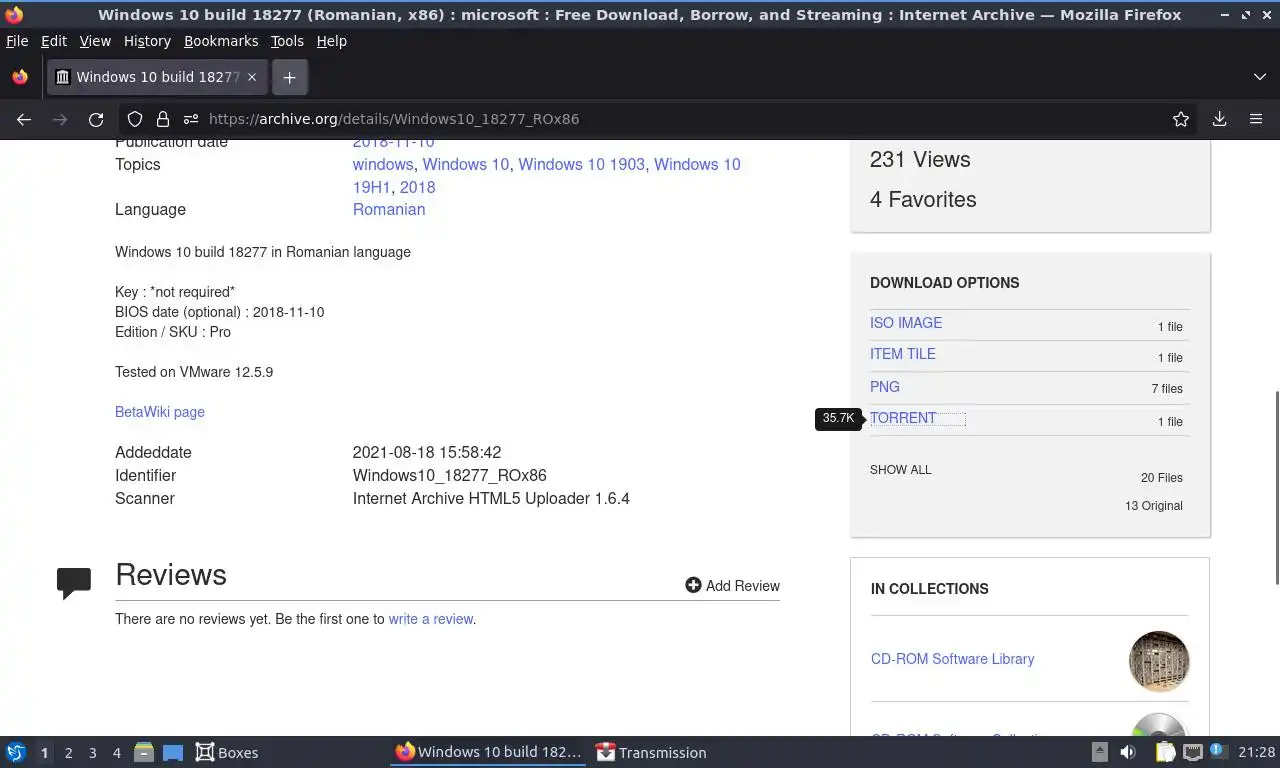Expand the list all tabs chevron
Image resolution: width=1280 pixels, height=768 pixels.
click(1259, 77)
